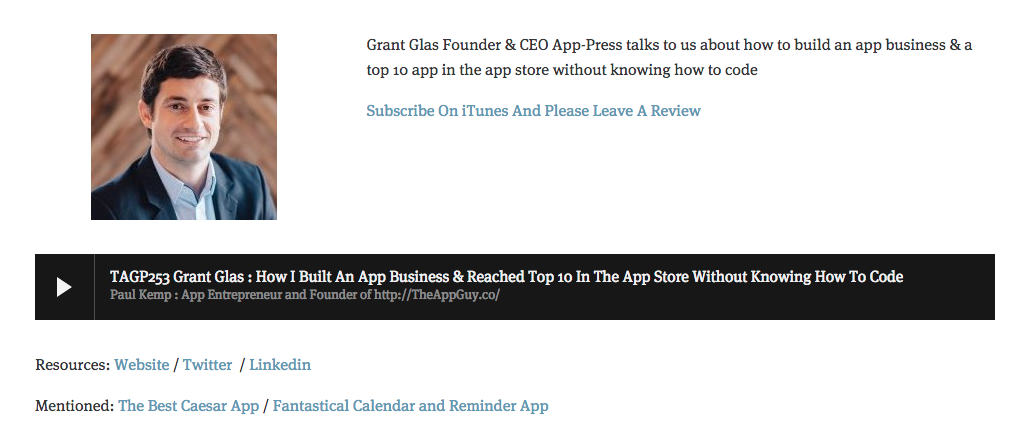Play the TAGP253 podcast episode
Viewport: 1027px width, 429px height.
(64, 287)
